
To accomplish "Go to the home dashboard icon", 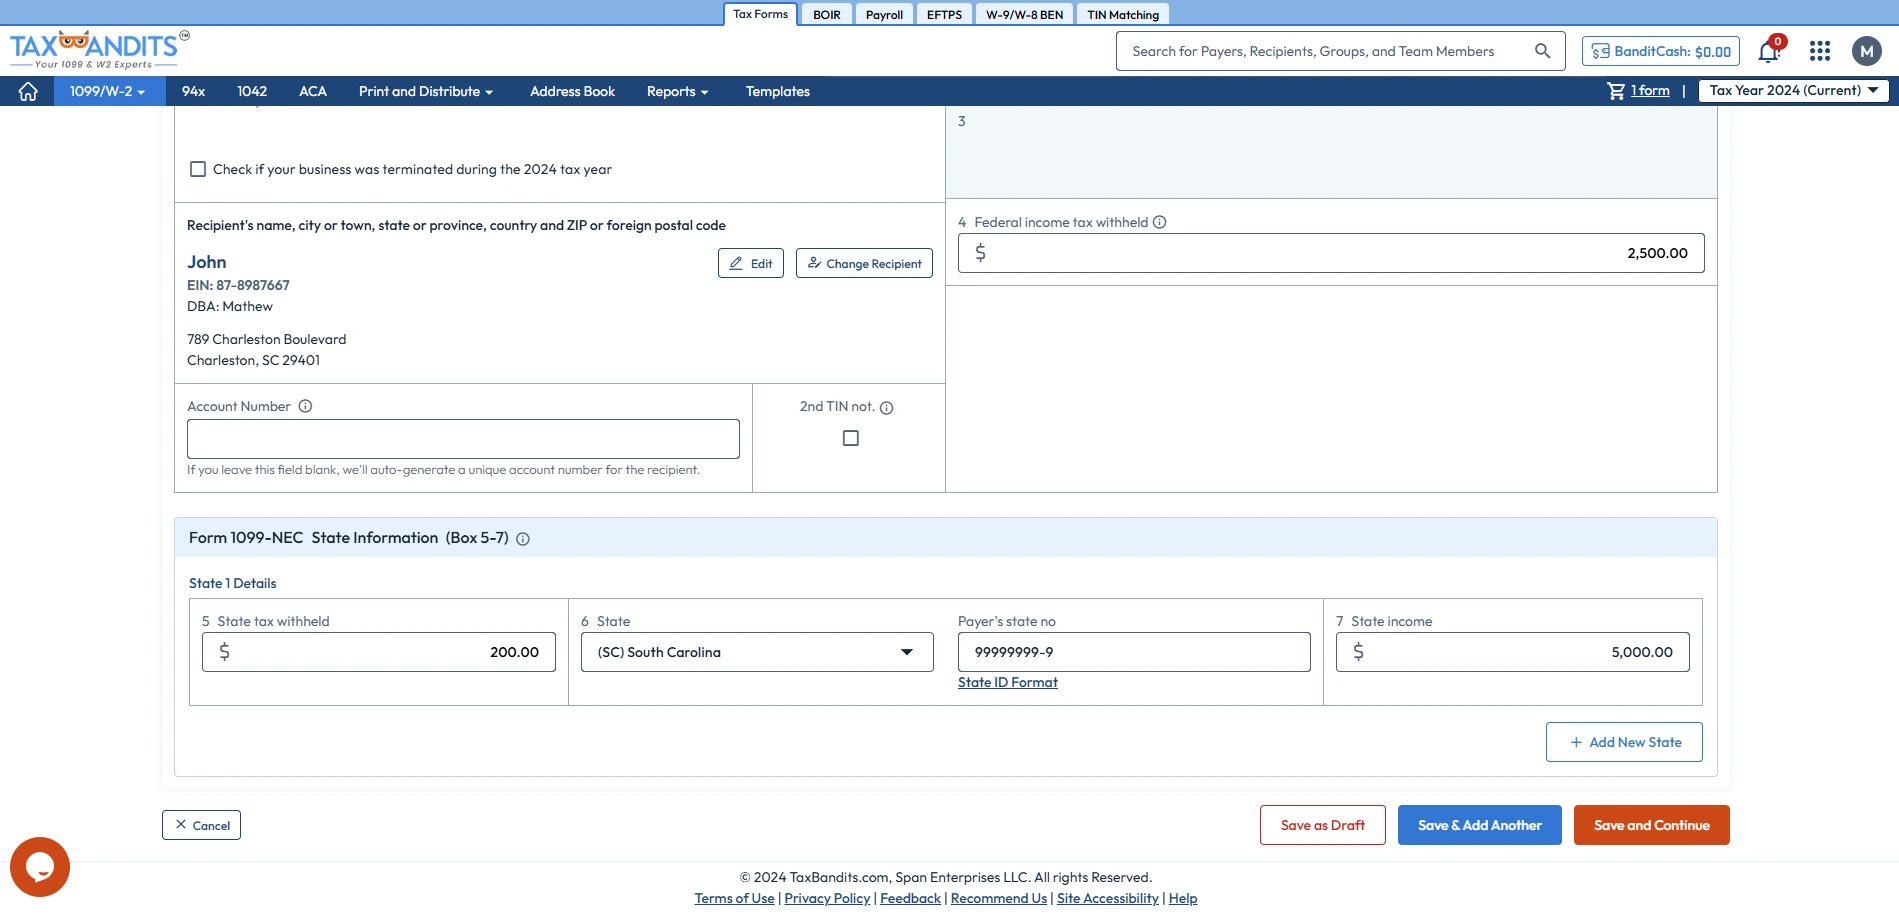I will pyautogui.click(x=28, y=91).
